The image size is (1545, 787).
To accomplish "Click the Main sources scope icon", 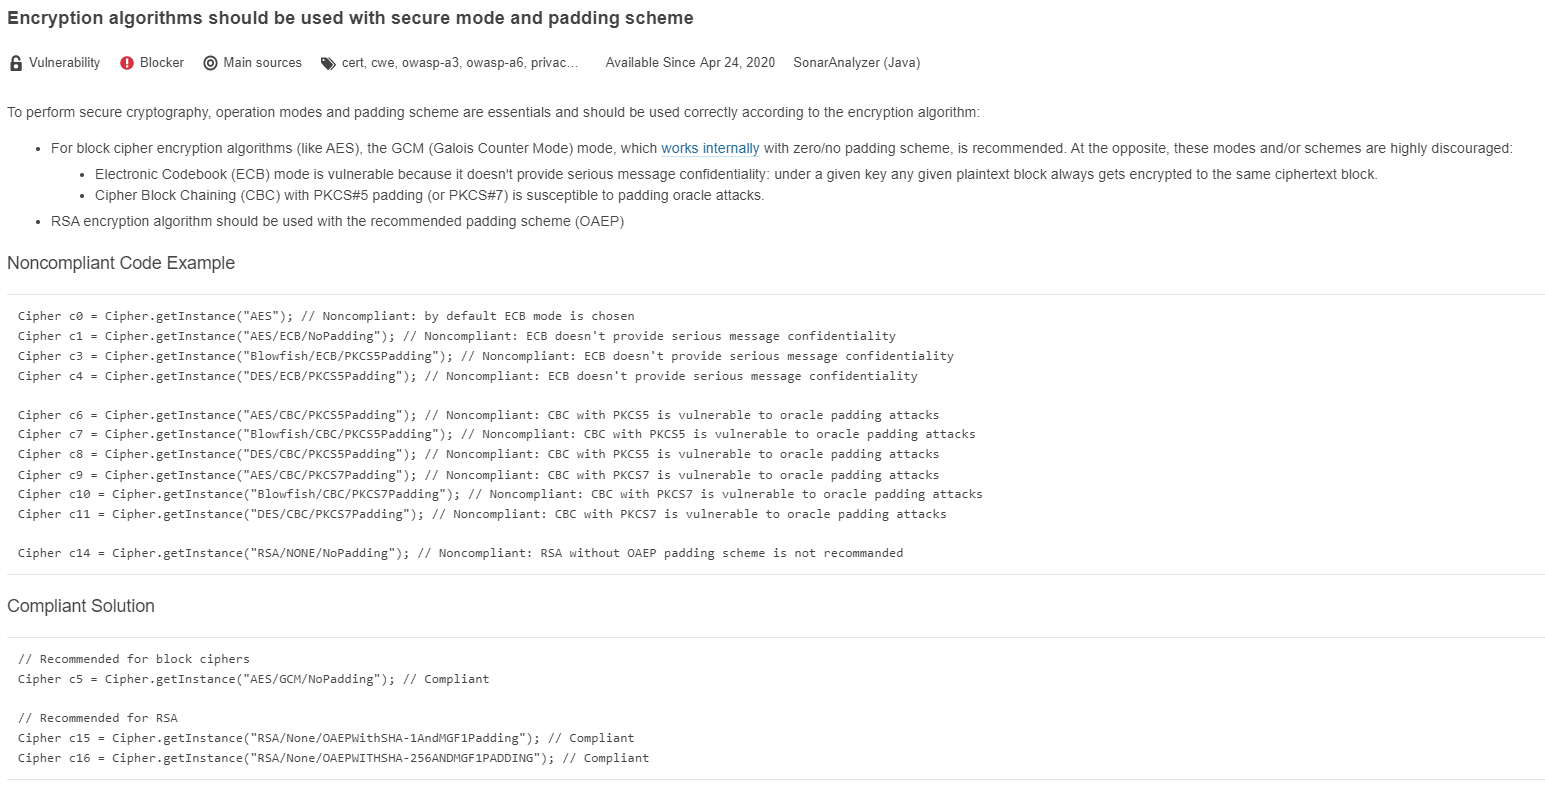I will coord(210,63).
